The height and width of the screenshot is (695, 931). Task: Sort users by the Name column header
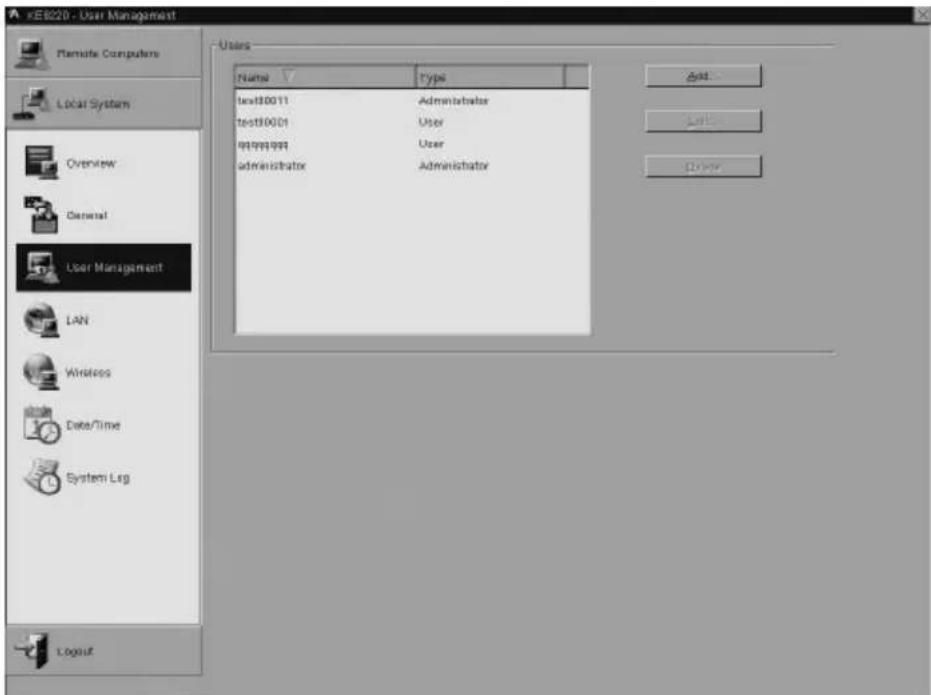[x=325, y=77]
